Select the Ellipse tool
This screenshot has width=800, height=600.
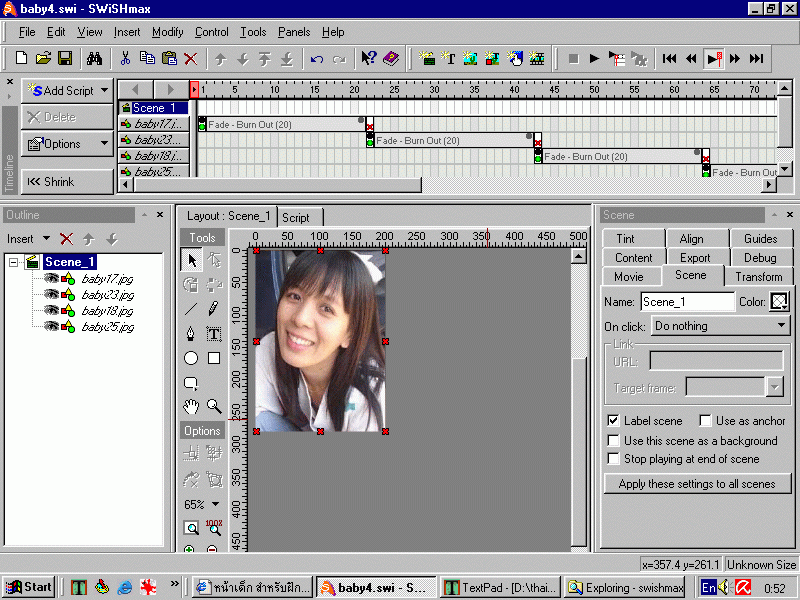191,358
